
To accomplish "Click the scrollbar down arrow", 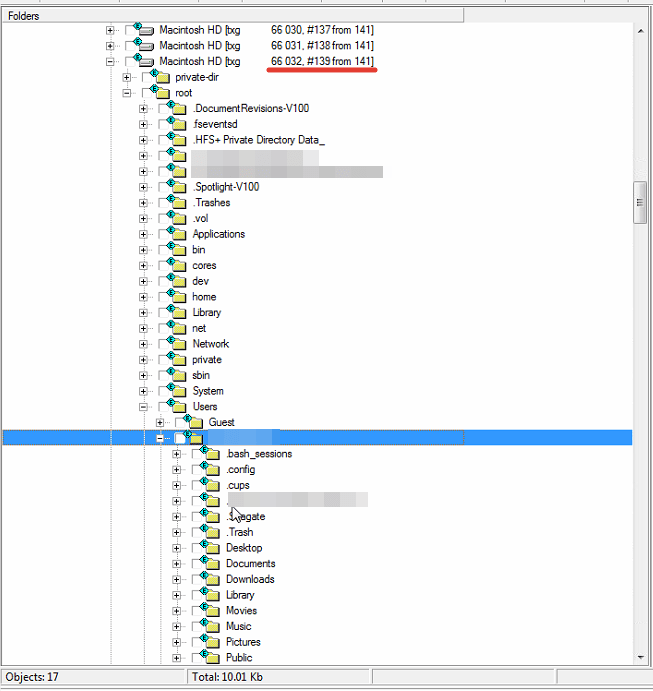I will [x=640, y=657].
